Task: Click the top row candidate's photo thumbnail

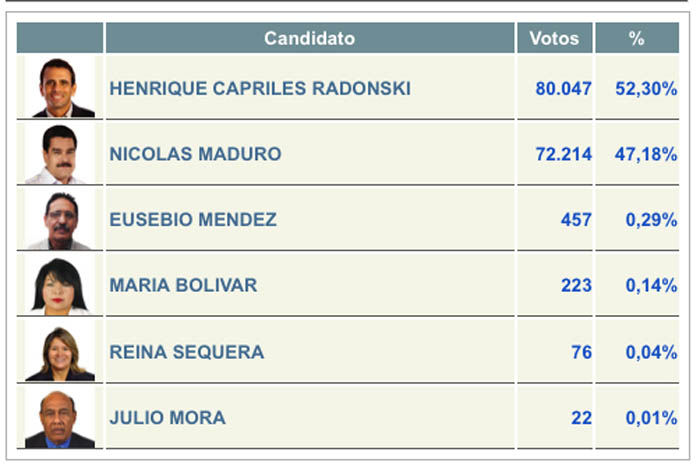Action: 60,87
